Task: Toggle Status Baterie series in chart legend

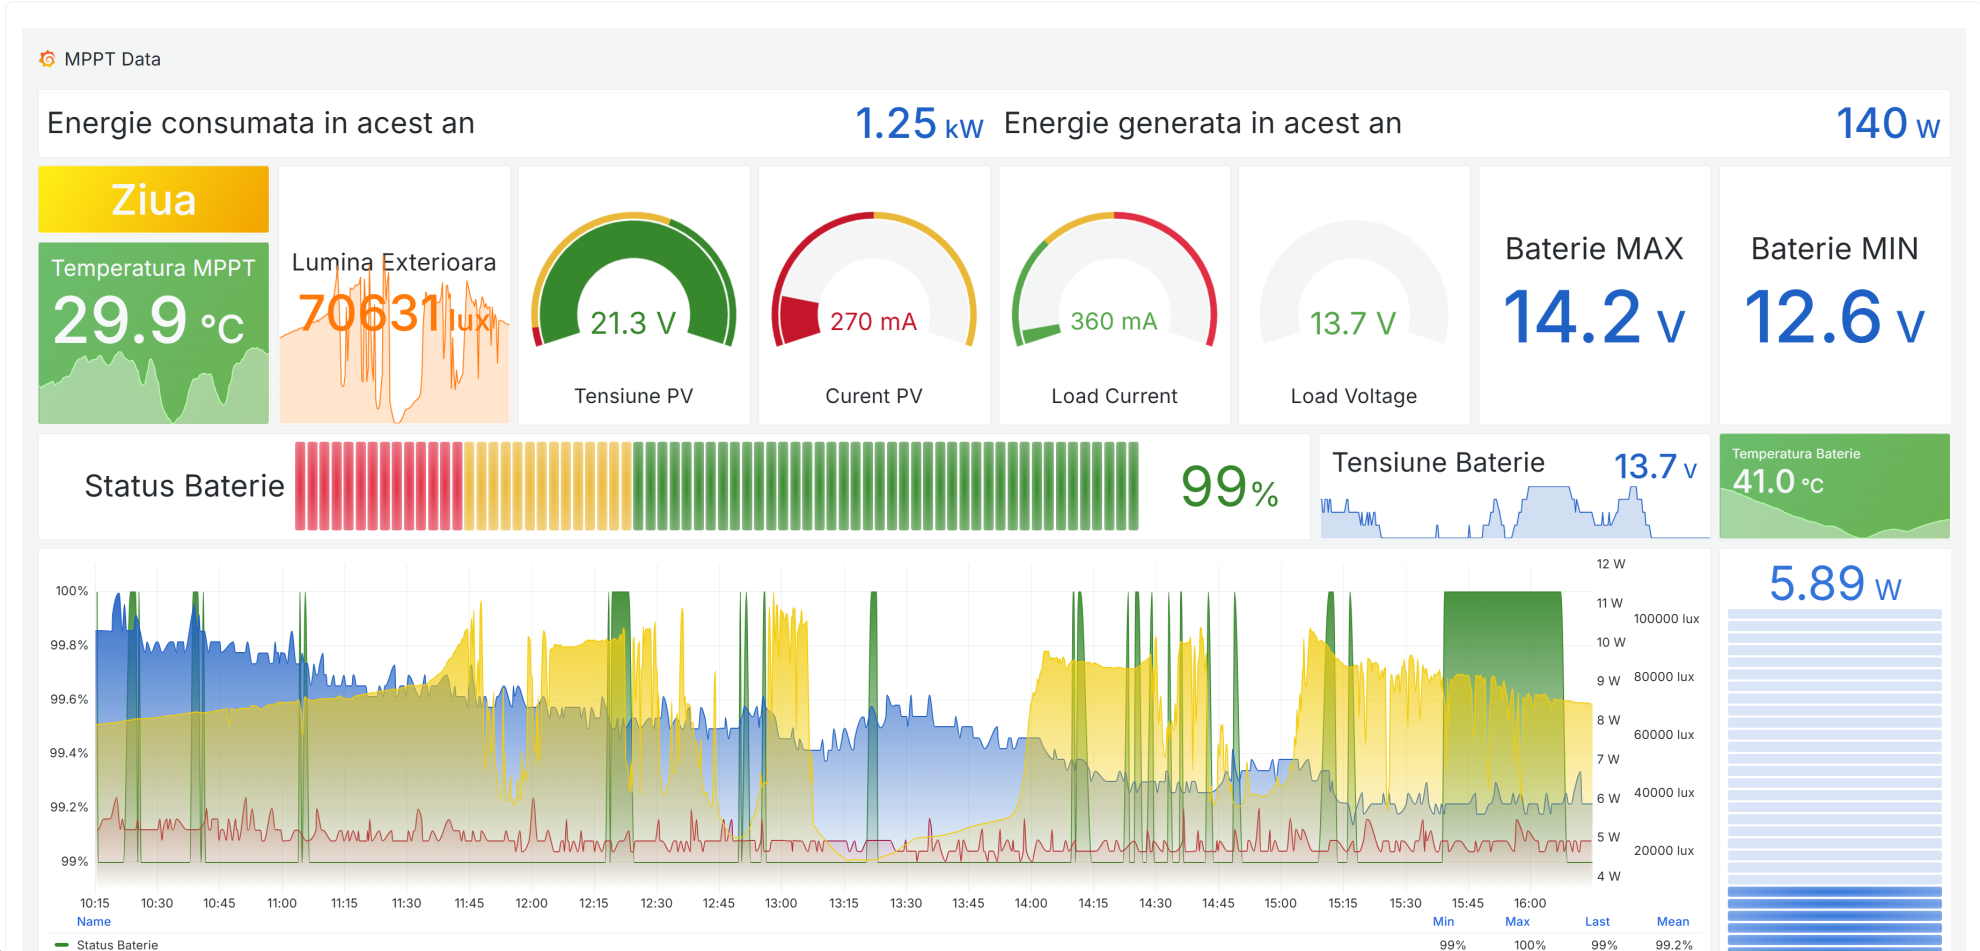Action: point(117,944)
